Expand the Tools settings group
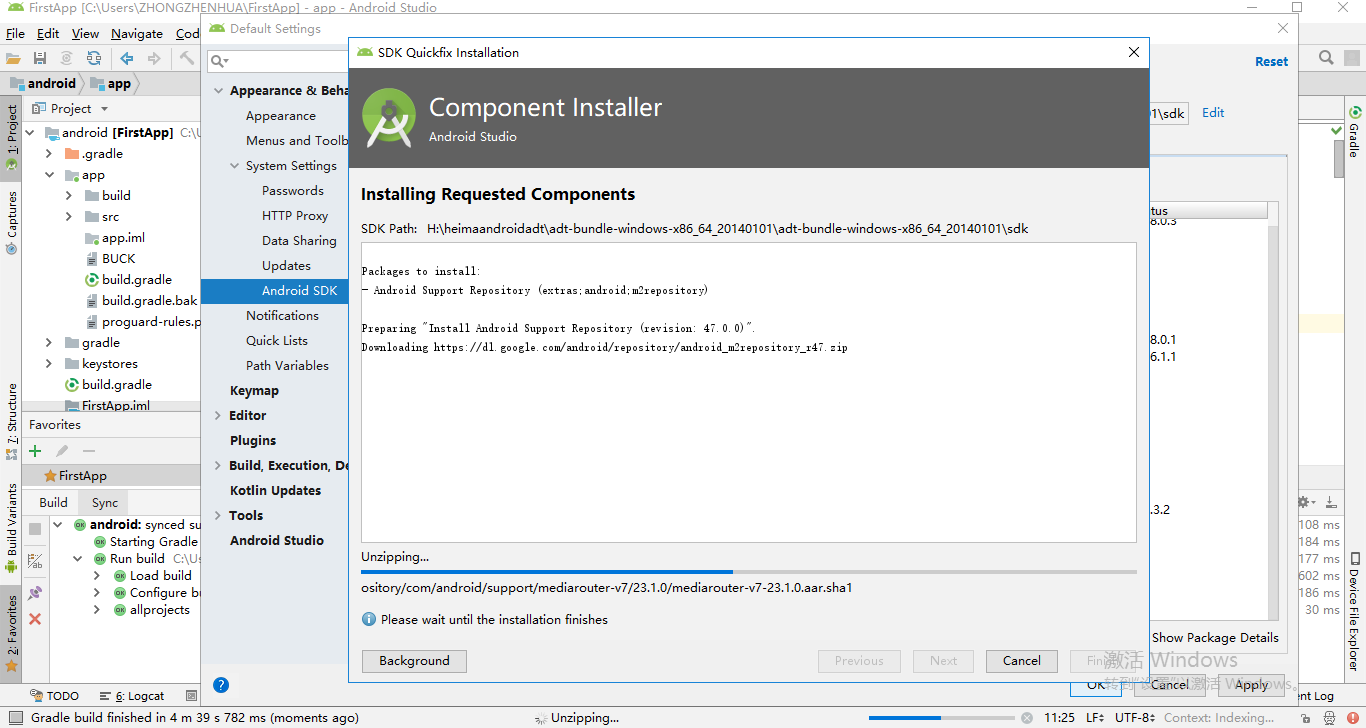Screen dimensions: 1366x728 point(219,515)
